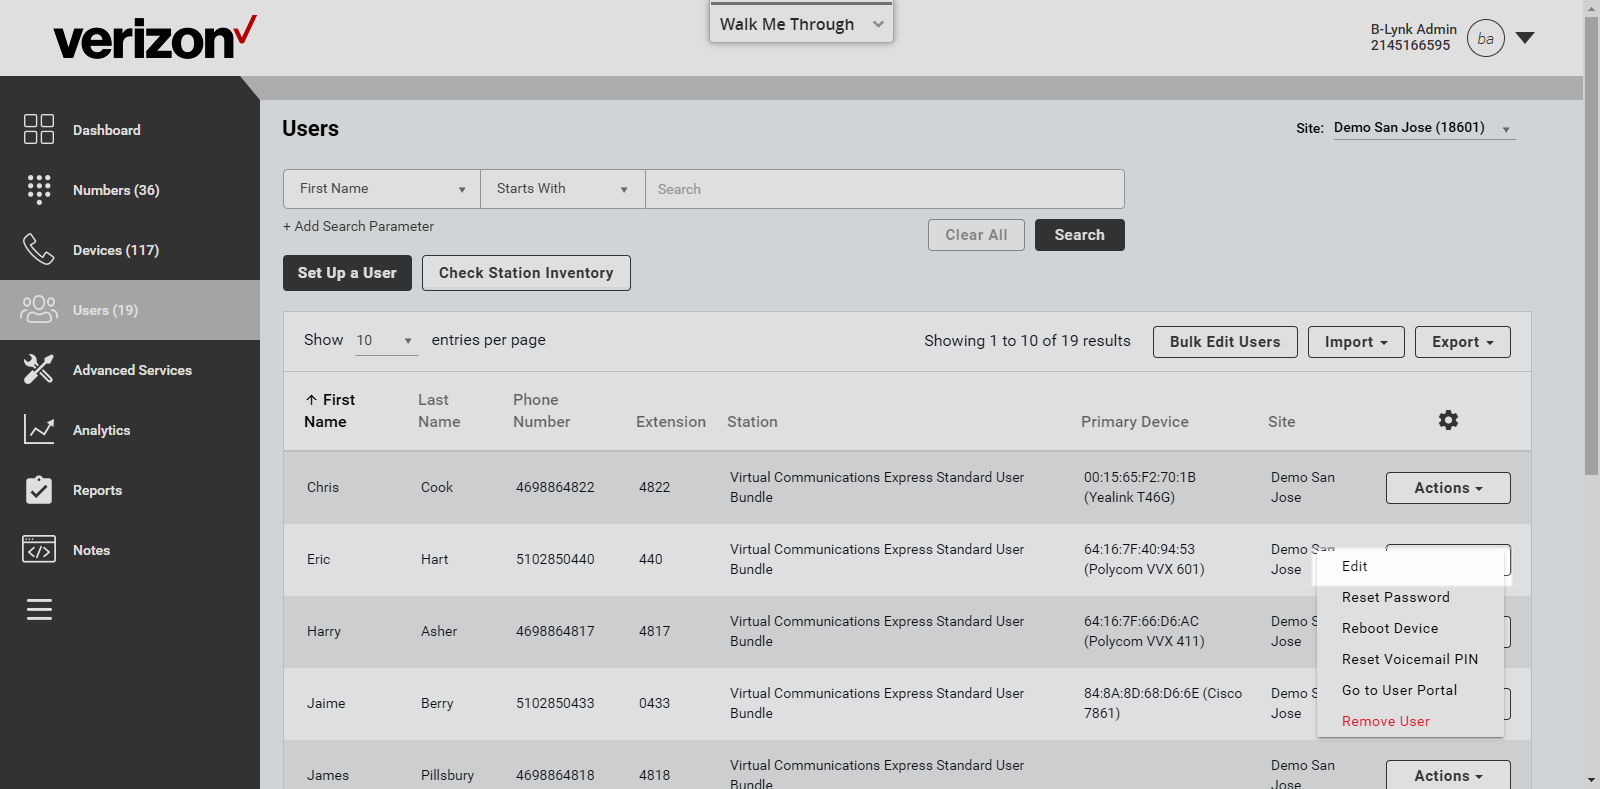Click + Add Search Parameter link
The width and height of the screenshot is (1600, 789).
tap(358, 227)
